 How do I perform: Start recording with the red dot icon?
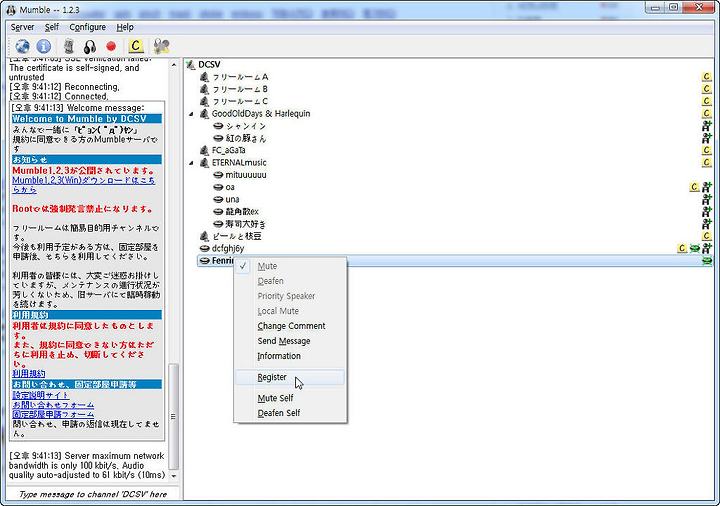point(111,46)
